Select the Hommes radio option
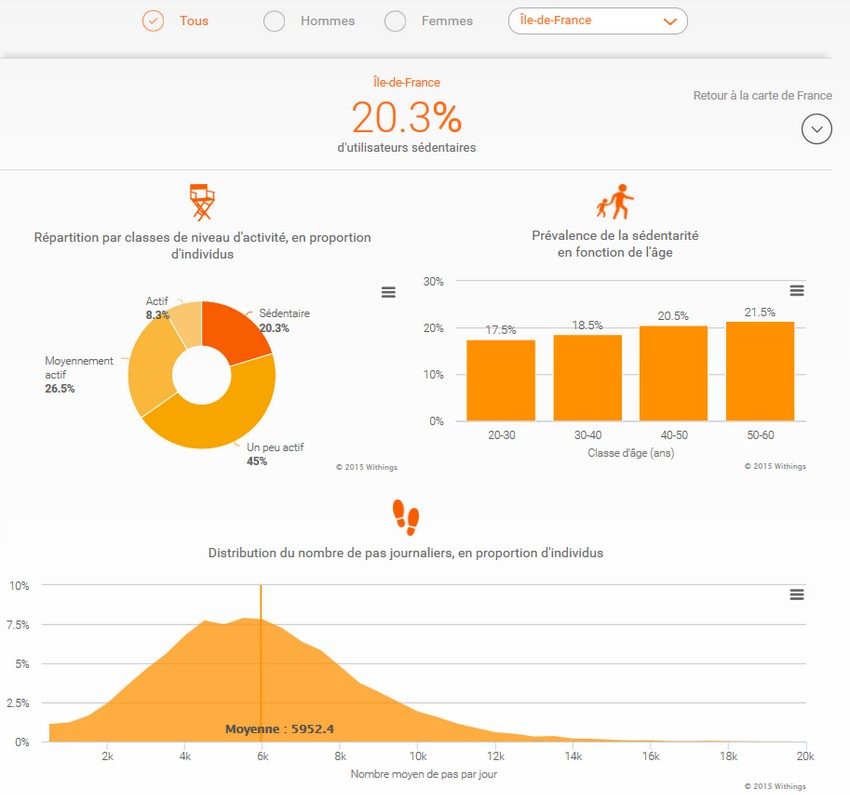The width and height of the screenshot is (850, 795). [274, 21]
